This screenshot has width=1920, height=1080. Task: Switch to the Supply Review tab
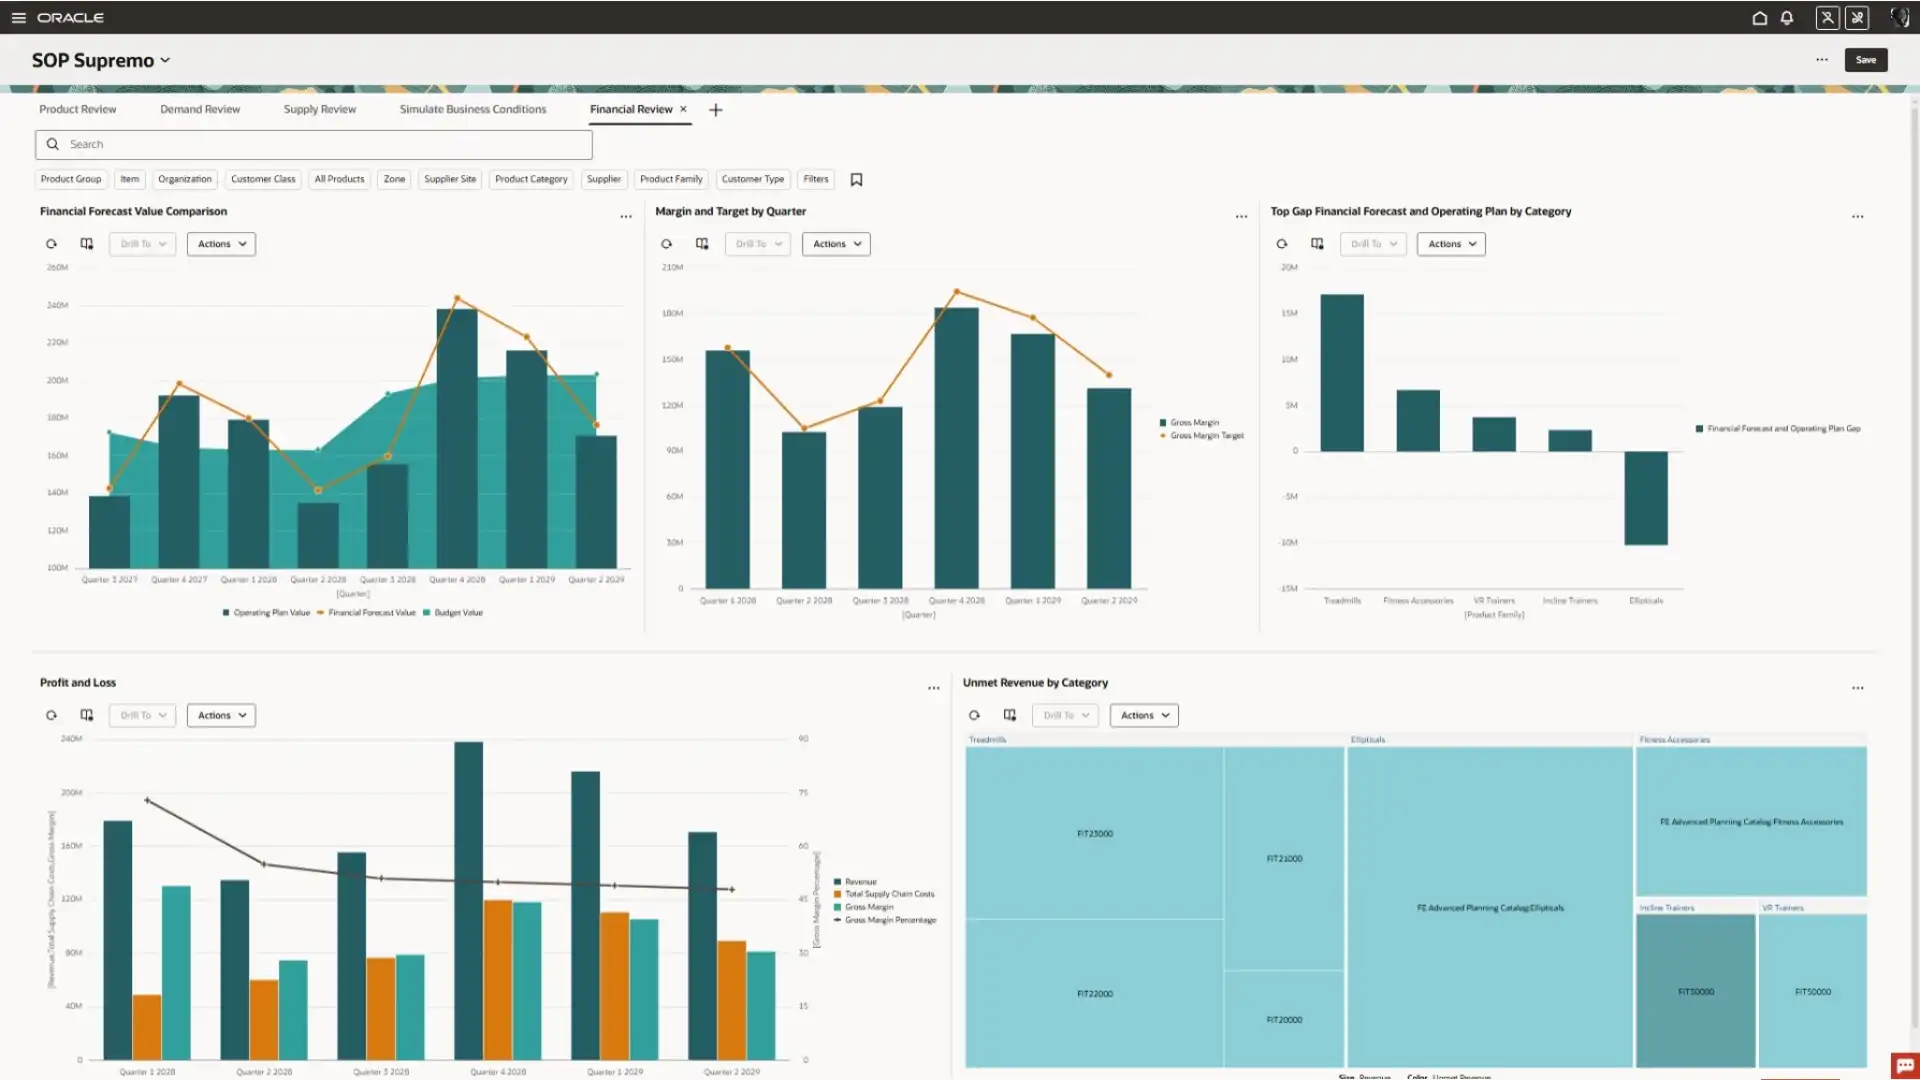tap(319, 109)
